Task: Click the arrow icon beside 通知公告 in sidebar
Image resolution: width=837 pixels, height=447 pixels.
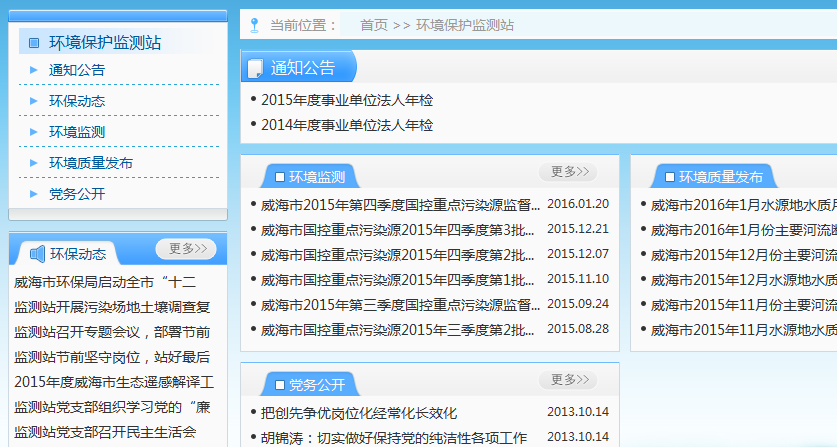Action: 33,70
